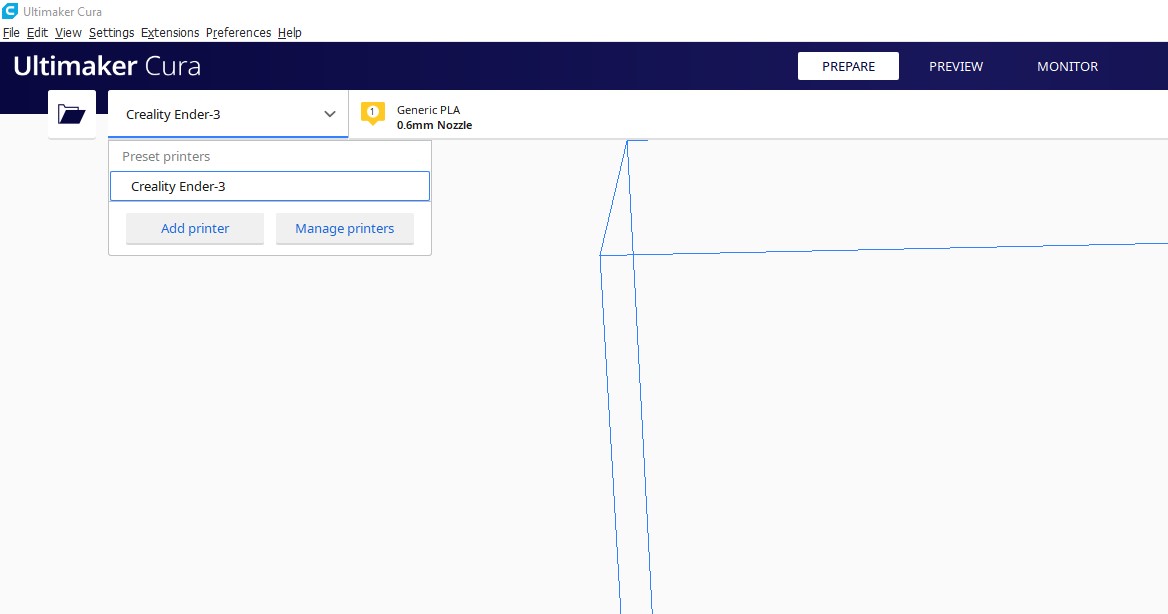Viewport: 1168px width, 614px height.
Task: Open the View menu
Action: (68, 33)
